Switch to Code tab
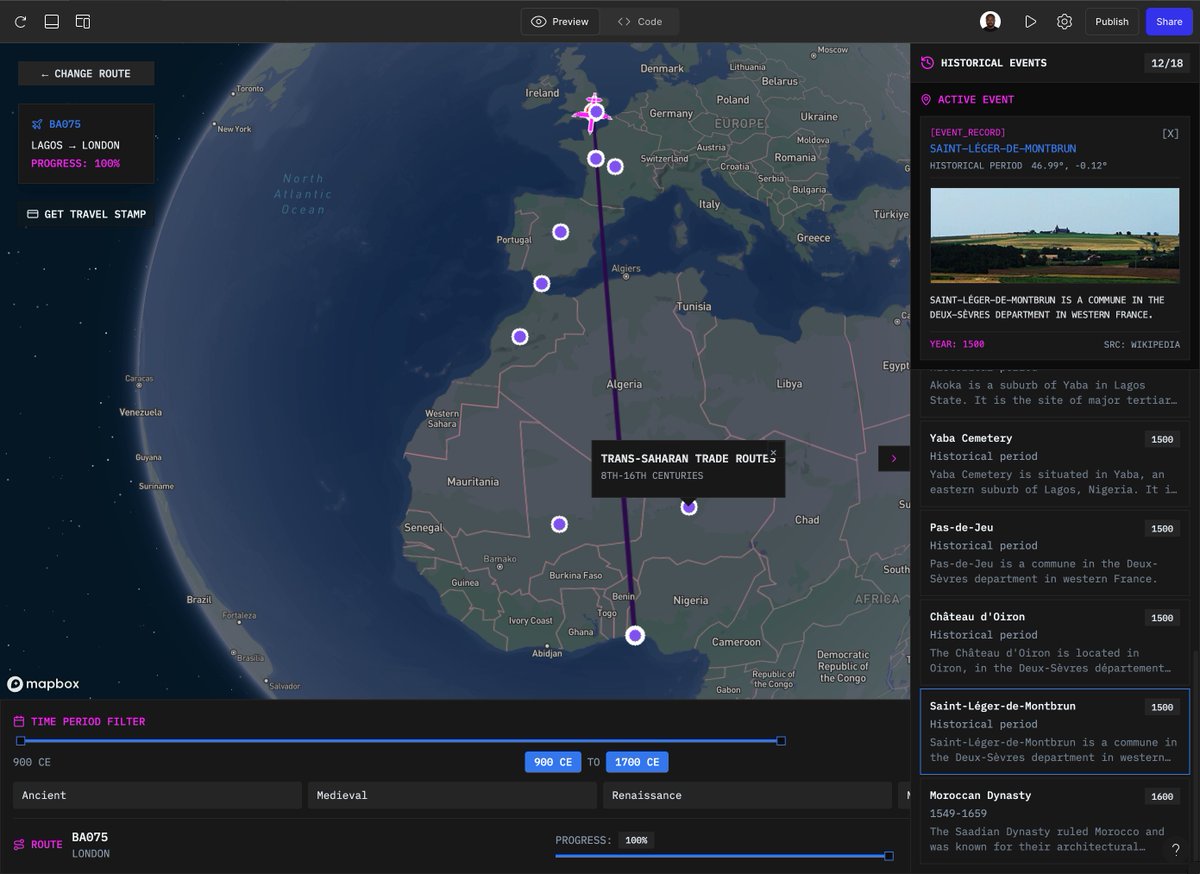 click(640, 21)
